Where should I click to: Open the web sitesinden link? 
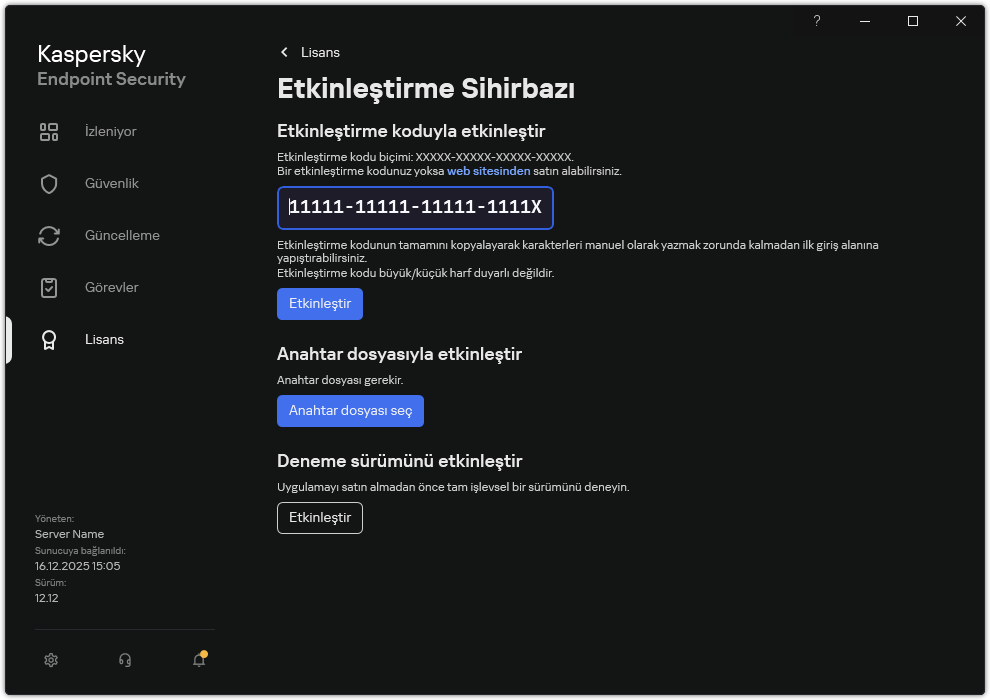[488, 170]
